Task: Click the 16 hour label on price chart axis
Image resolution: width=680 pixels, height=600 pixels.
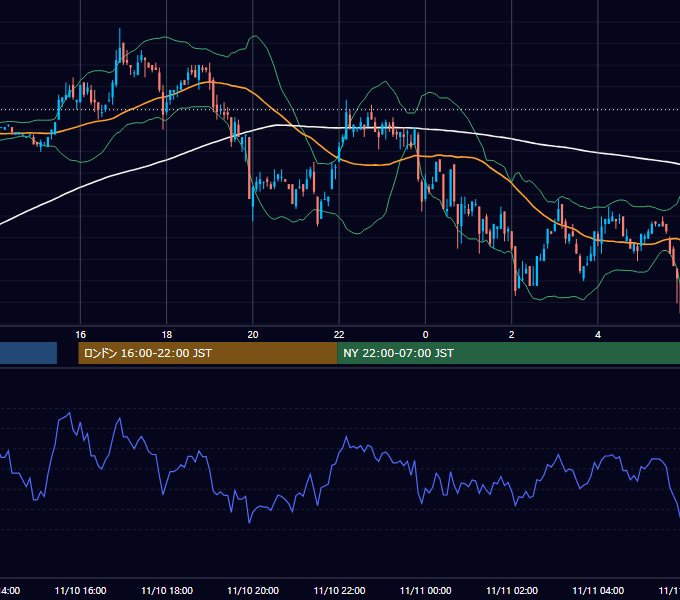Action: tap(81, 335)
